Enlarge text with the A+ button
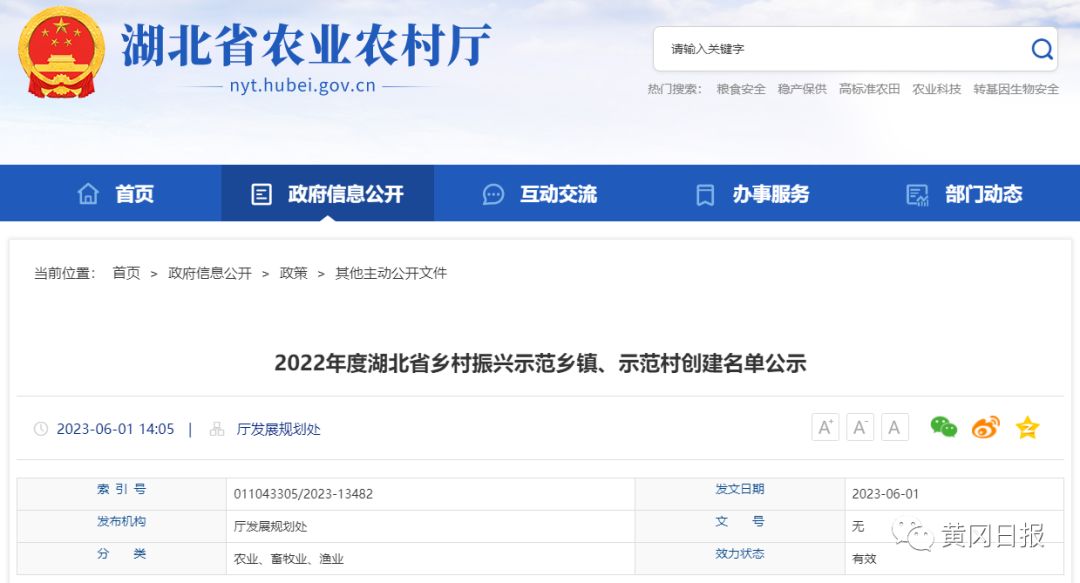 [824, 426]
